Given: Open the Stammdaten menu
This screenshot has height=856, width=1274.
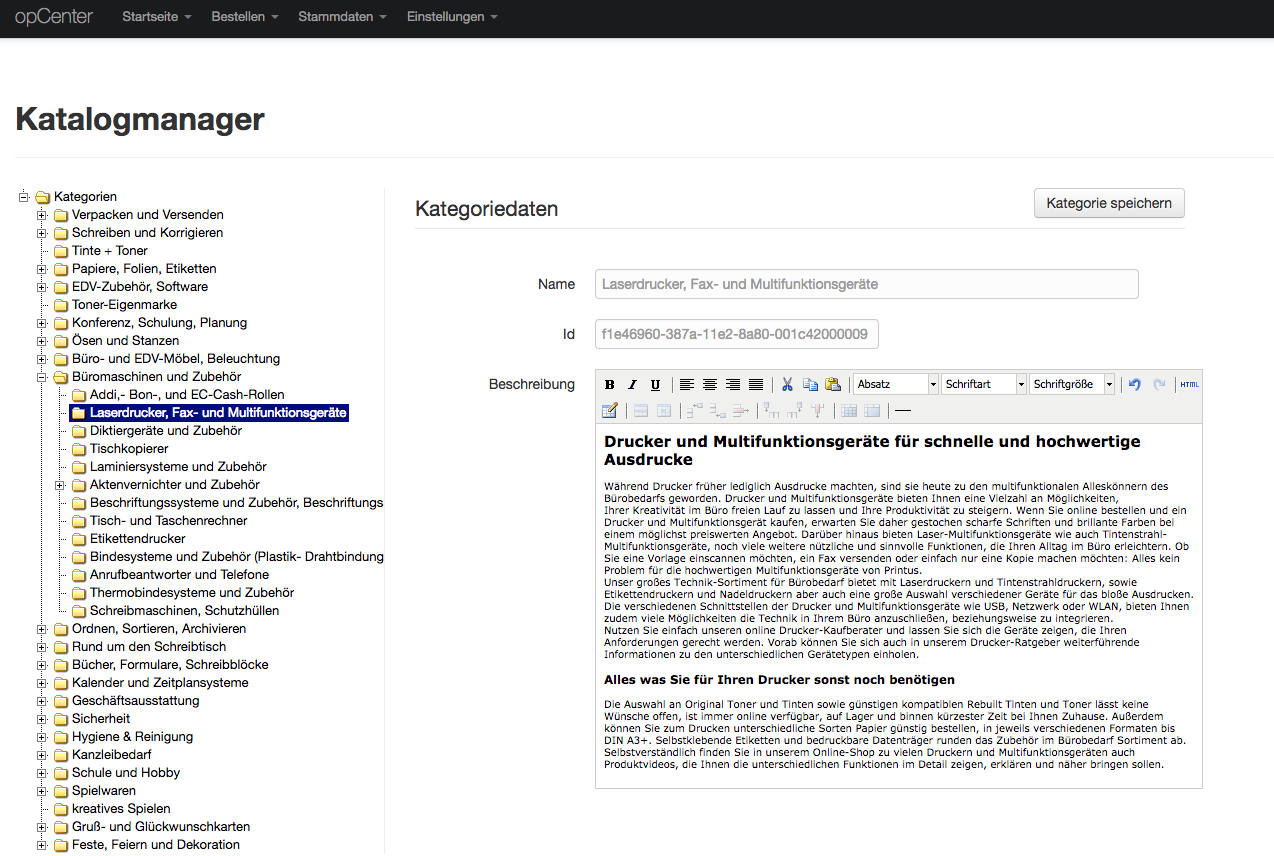Looking at the screenshot, I should pos(341,16).
